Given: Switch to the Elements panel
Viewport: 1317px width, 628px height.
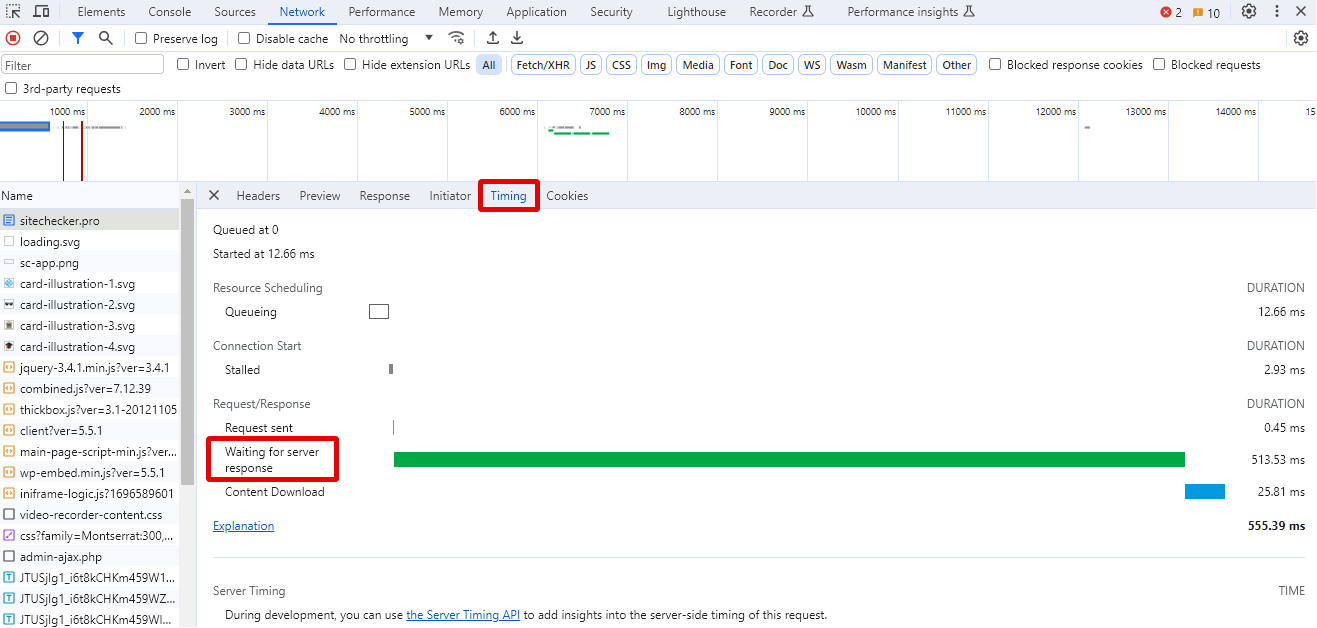Looking at the screenshot, I should [101, 12].
